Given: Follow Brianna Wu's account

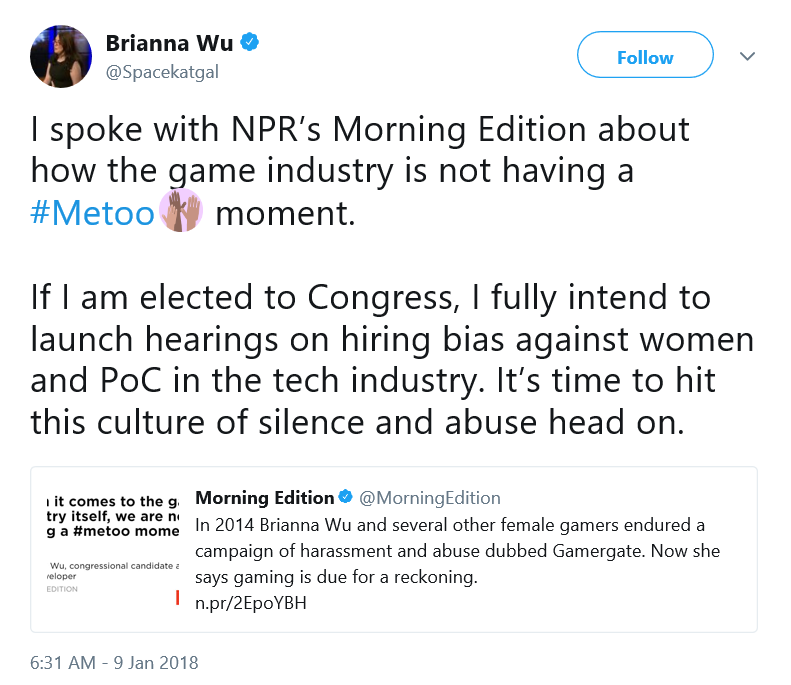Looking at the screenshot, I should [x=645, y=55].
